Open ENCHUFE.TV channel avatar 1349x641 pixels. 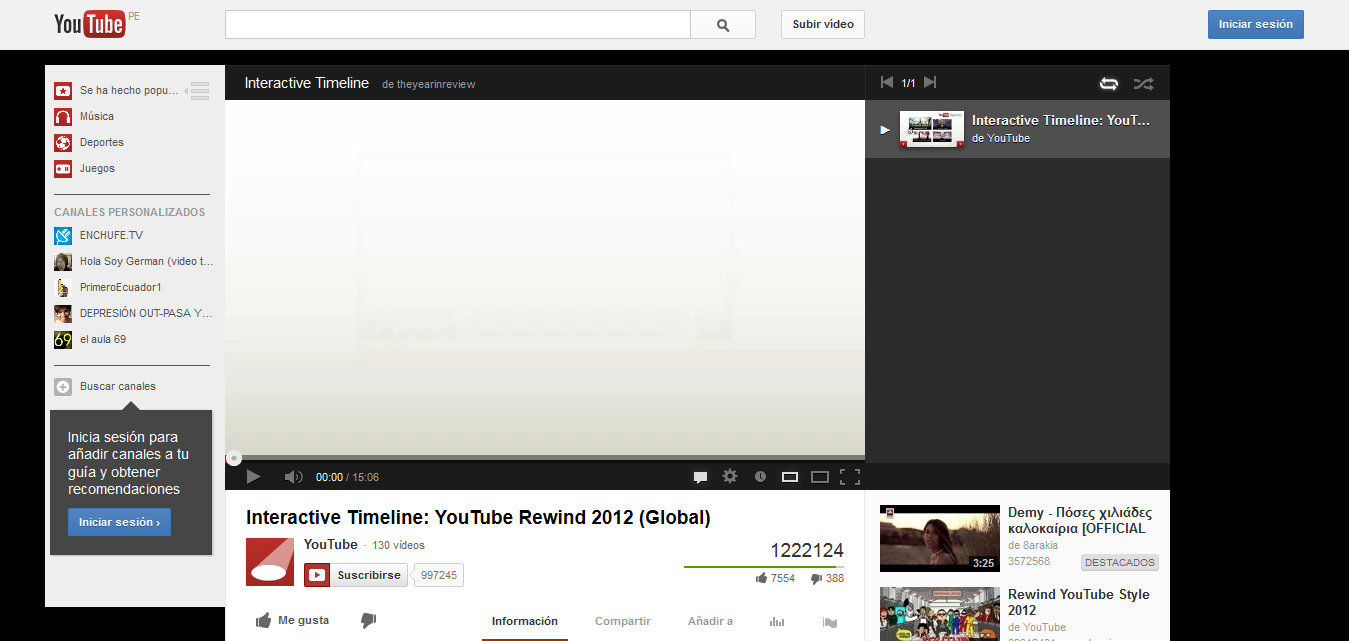click(x=63, y=236)
